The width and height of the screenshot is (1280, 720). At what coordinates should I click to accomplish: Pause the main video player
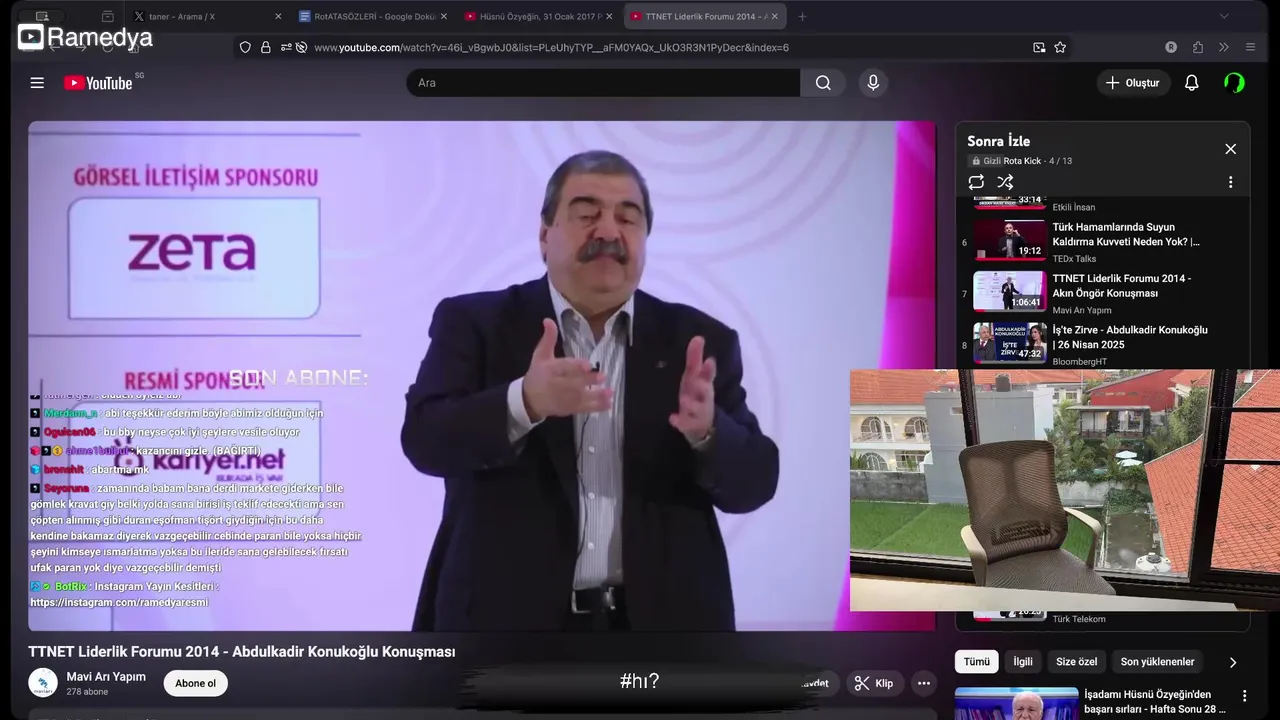click(x=481, y=376)
